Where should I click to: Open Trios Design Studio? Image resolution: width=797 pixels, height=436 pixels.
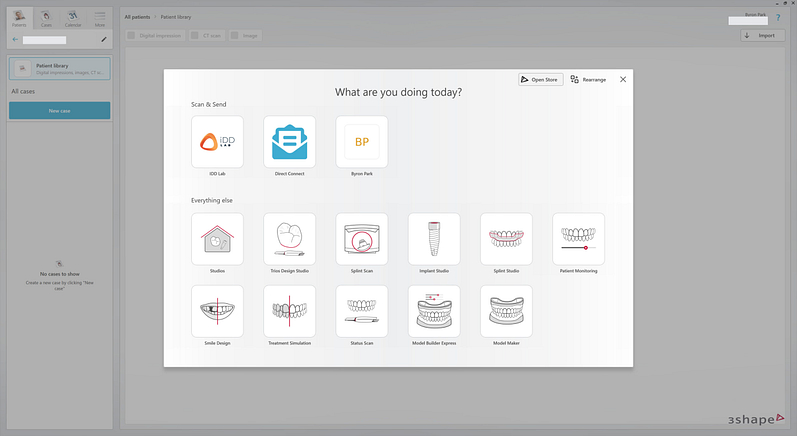point(289,239)
